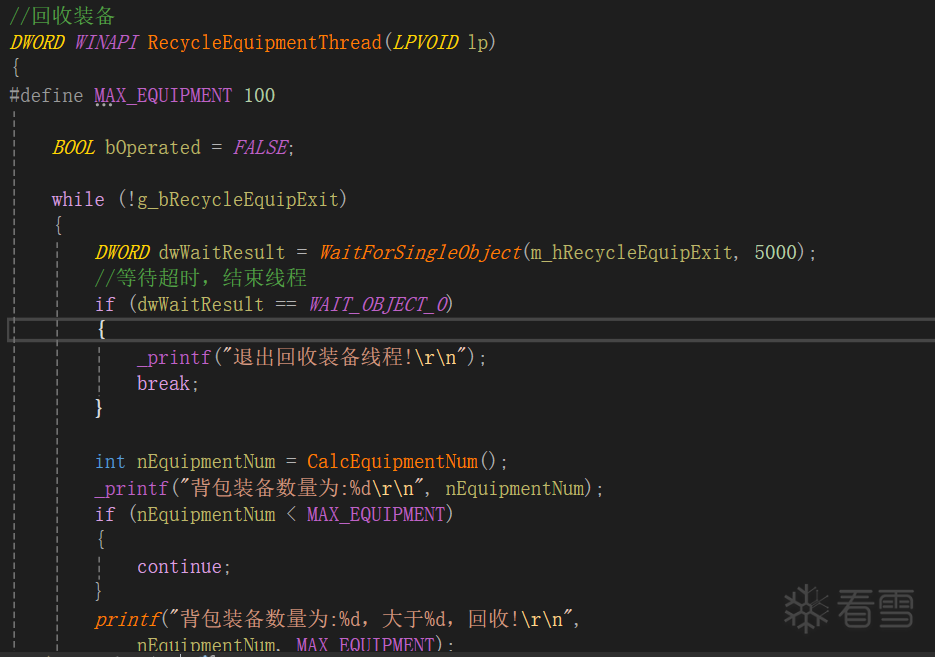Click the m_hRecycleEquipExit argument
This screenshot has width=935, height=657.
pyautogui.click(x=632, y=252)
